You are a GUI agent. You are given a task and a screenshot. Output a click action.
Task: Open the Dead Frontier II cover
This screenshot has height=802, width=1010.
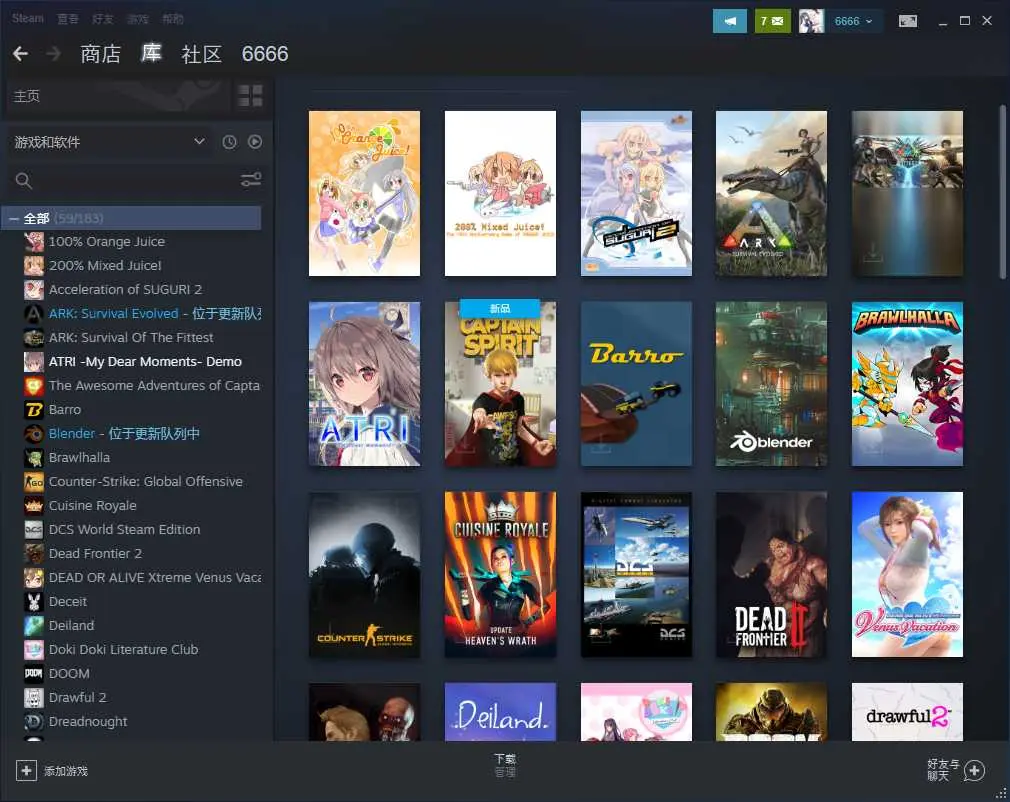click(x=772, y=575)
